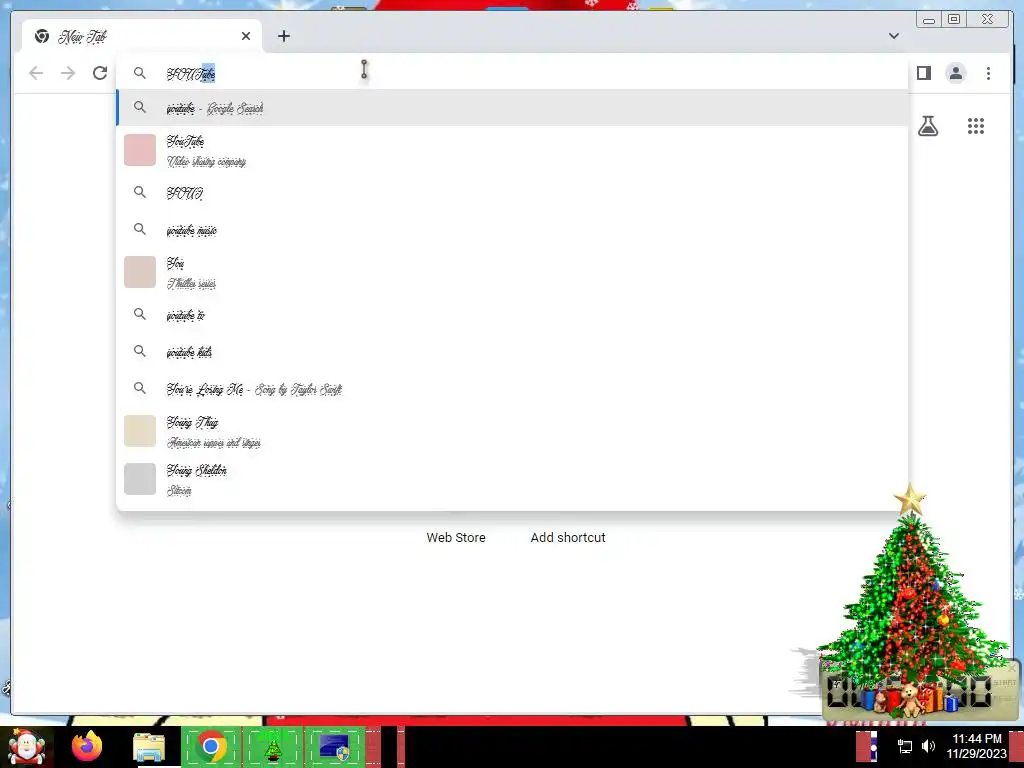Click the Young Sheldon thumbnail image
The height and width of the screenshot is (768, 1024).
point(140,479)
